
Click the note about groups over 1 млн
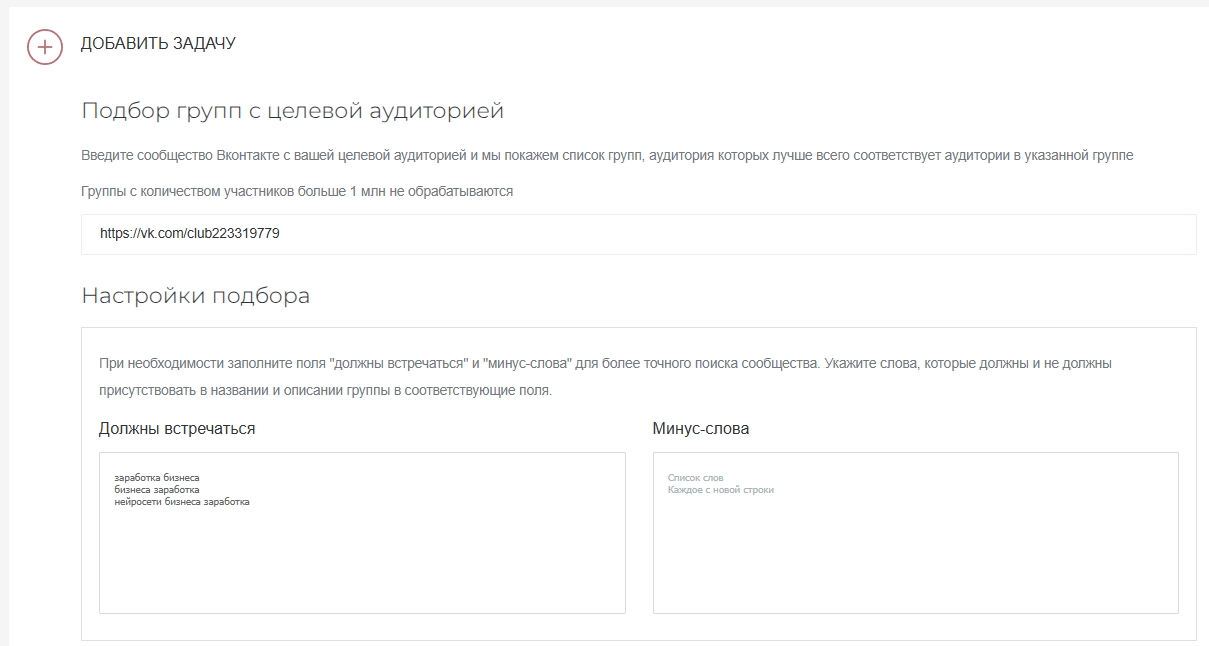[x=297, y=191]
